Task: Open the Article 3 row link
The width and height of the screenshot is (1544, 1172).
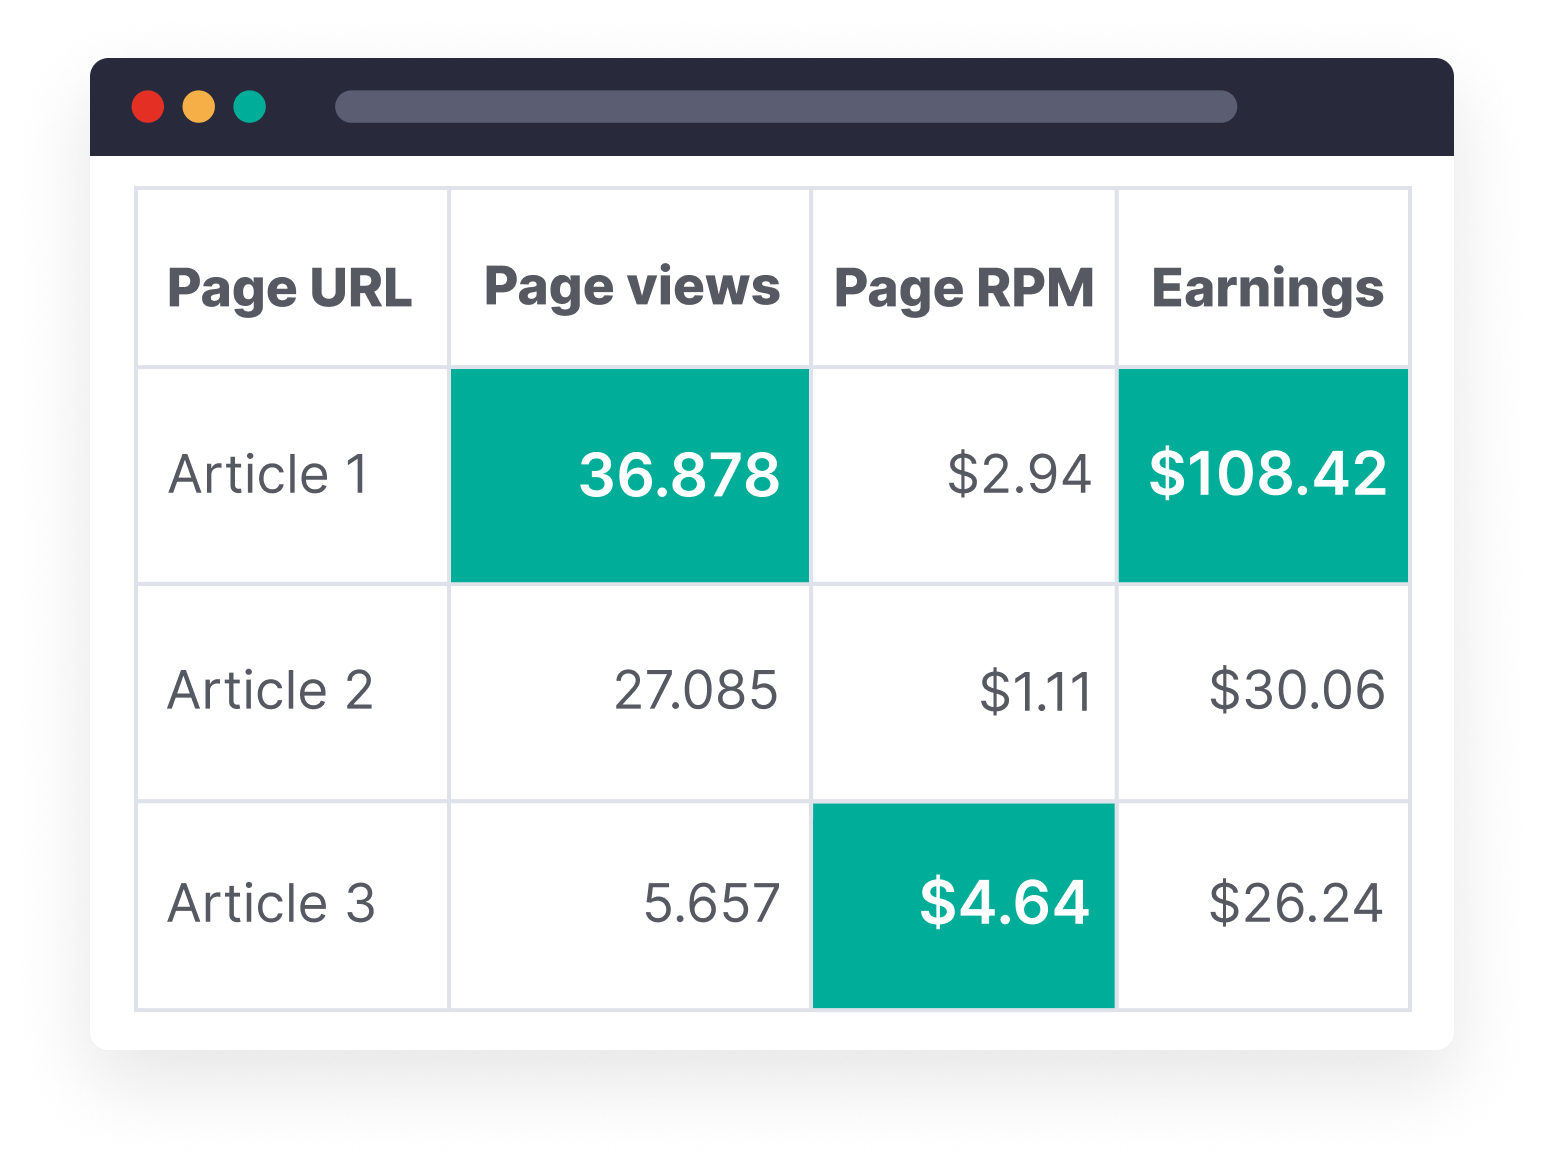Action: point(271,904)
